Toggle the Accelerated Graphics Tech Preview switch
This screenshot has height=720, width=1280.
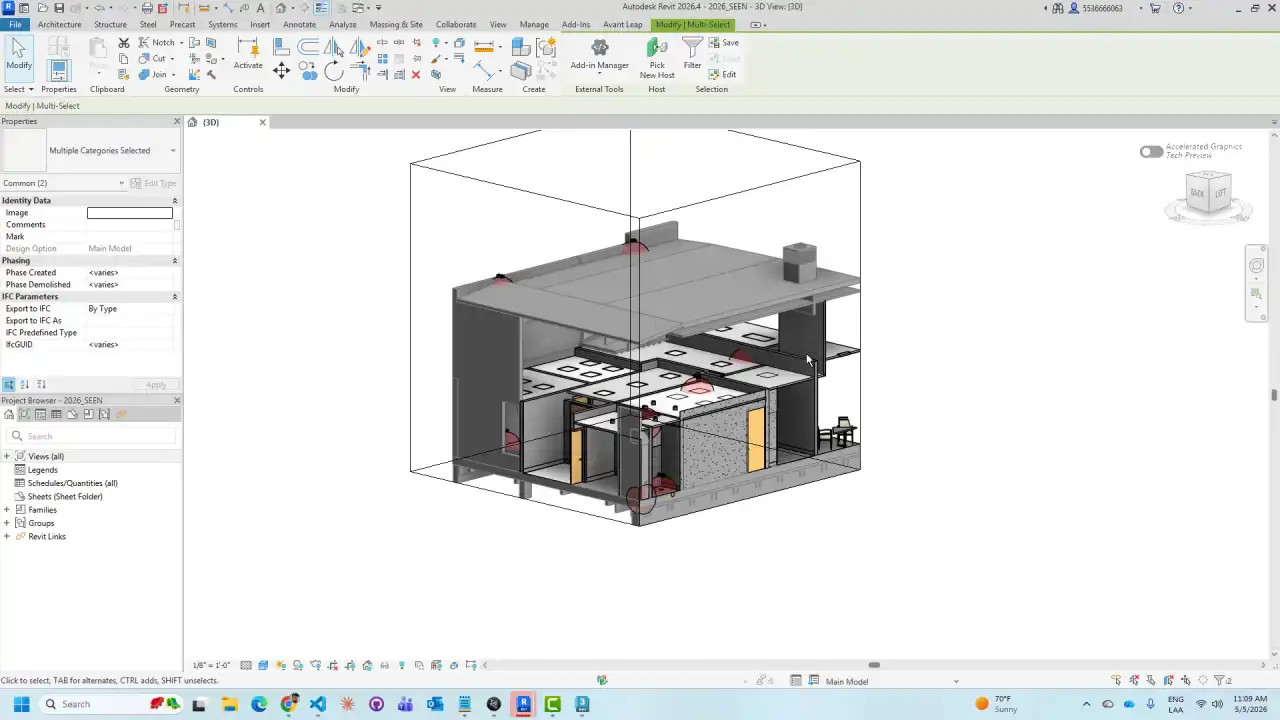(1151, 151)
